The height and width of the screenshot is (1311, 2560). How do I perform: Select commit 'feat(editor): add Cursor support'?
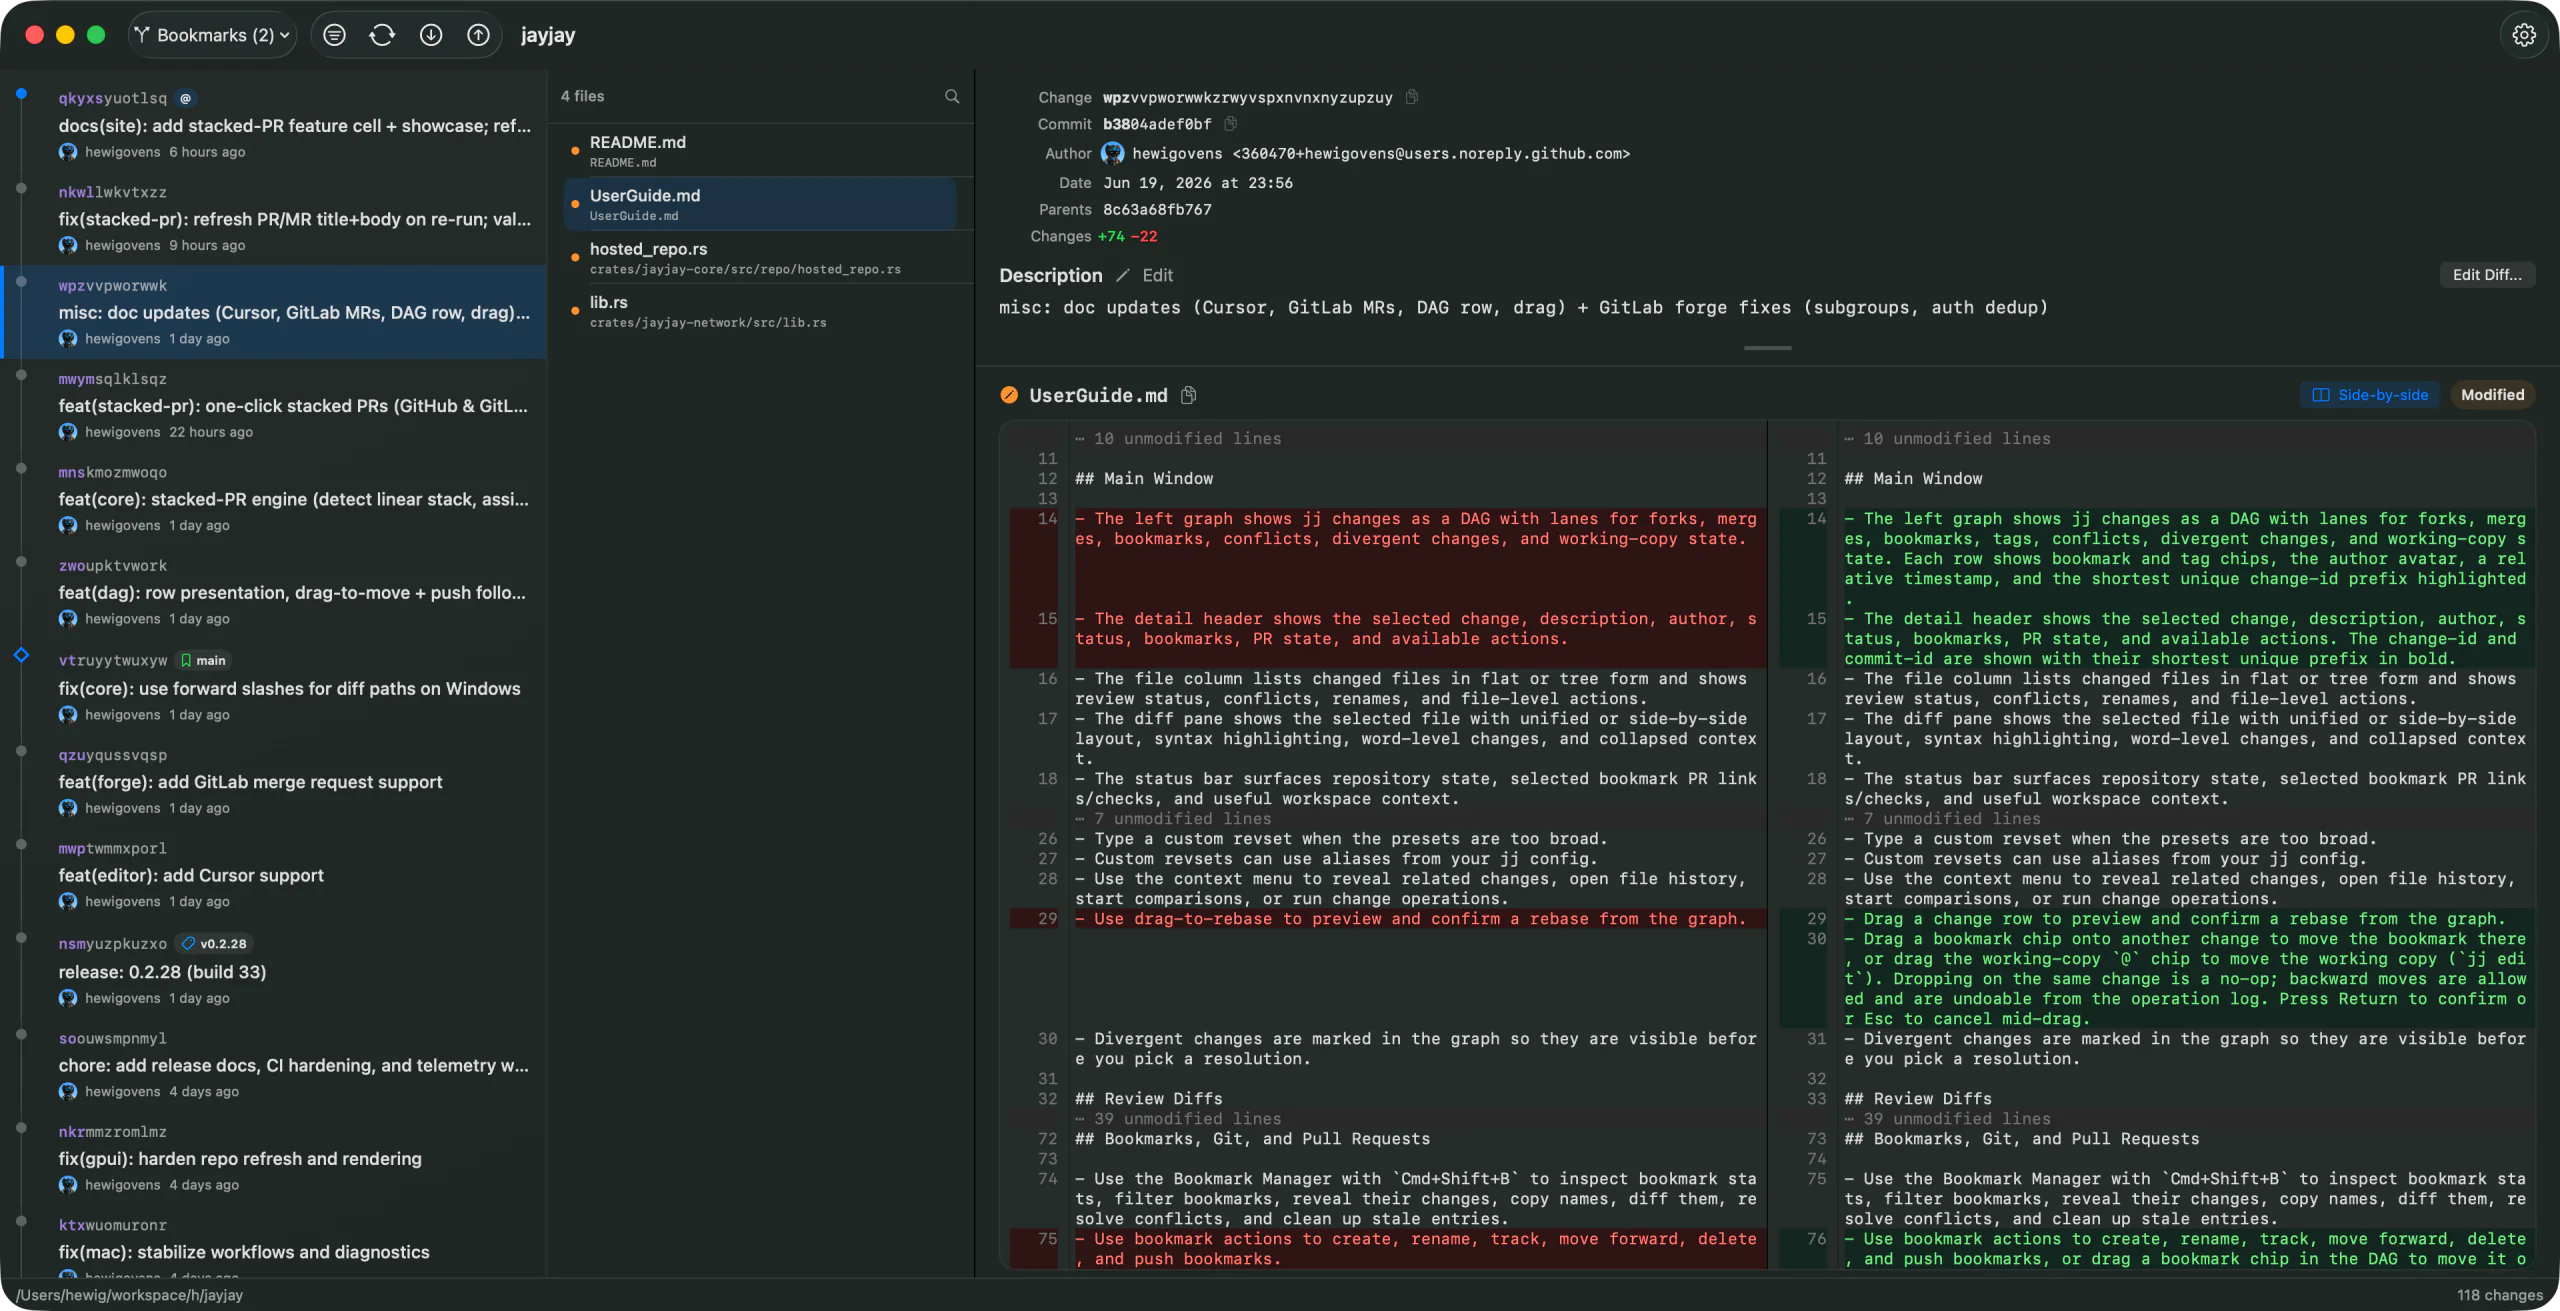[x=275, y=875]
